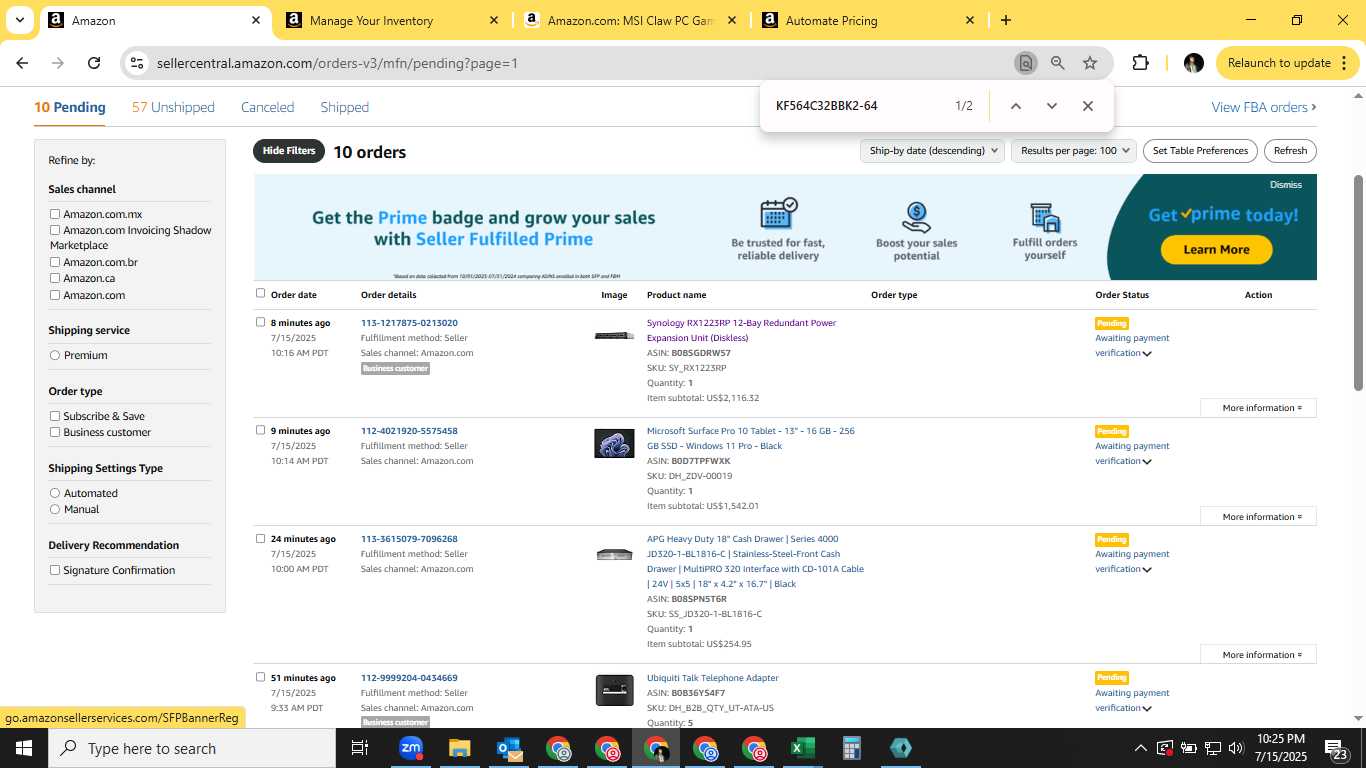
Task: Close the Manage Your Inventory tab
Action: point(494,20)
